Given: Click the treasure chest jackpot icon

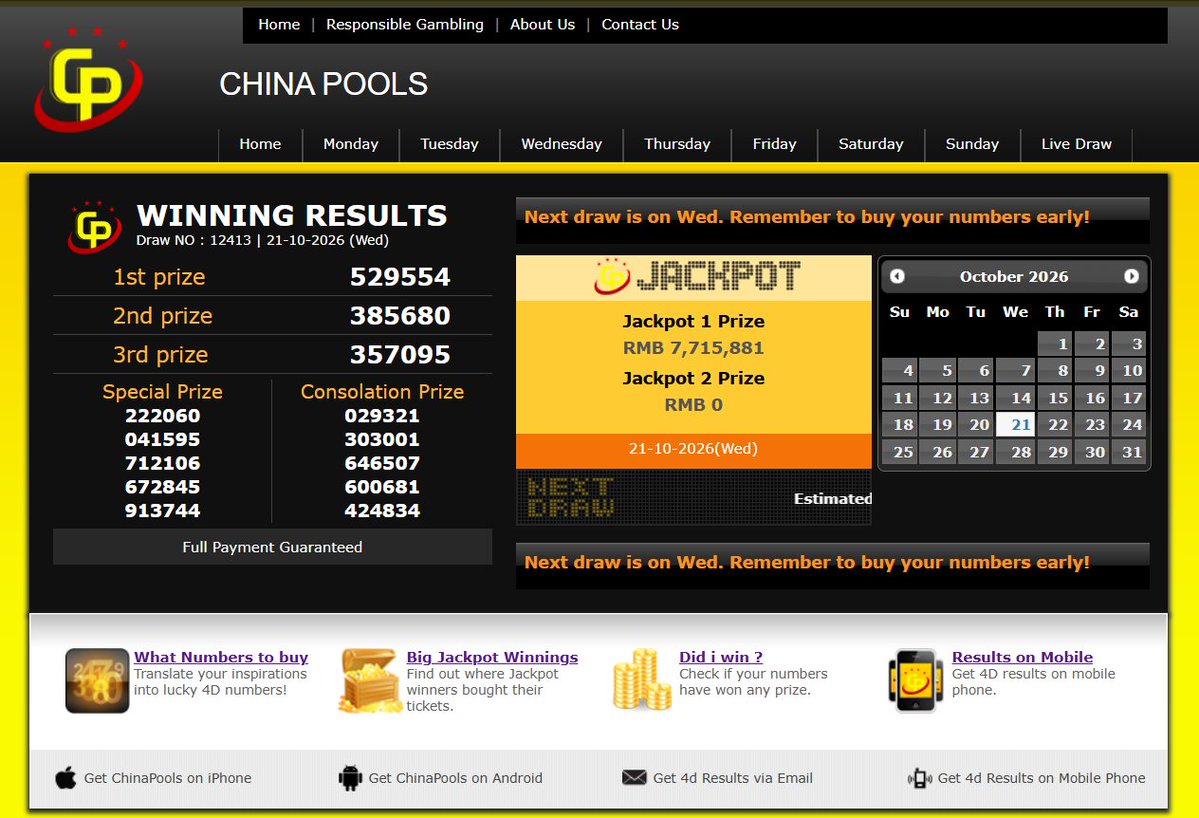Looking at the screenshot, I should 369,680.
